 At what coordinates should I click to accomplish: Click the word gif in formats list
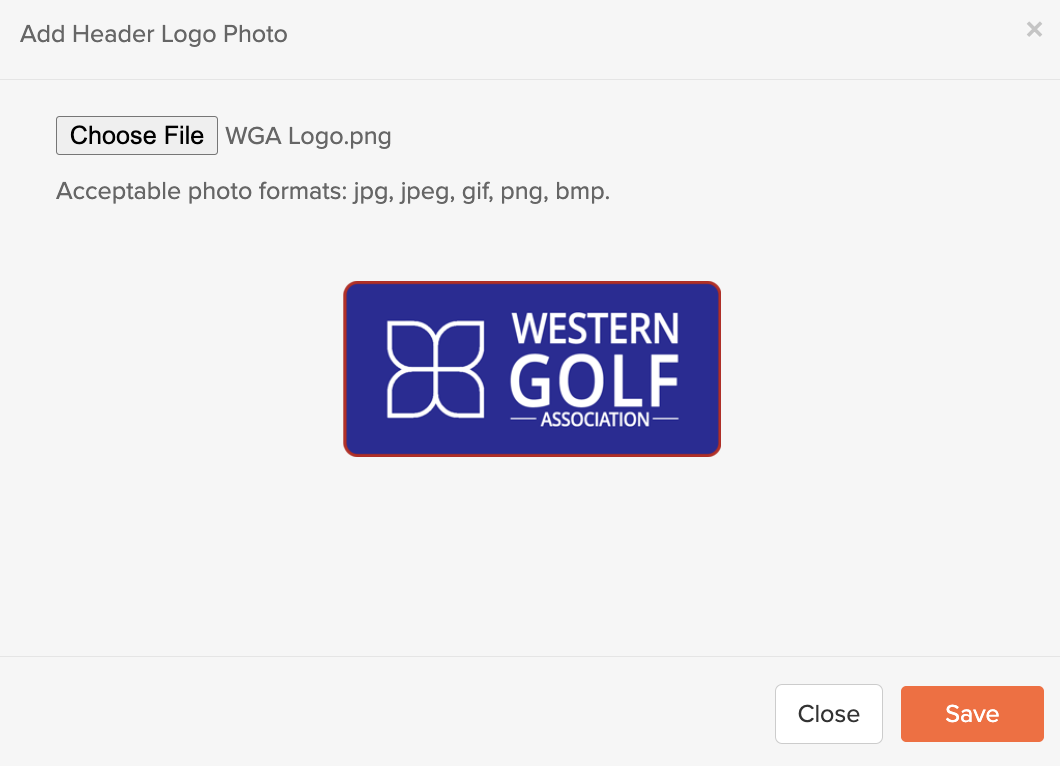(477, 191)
